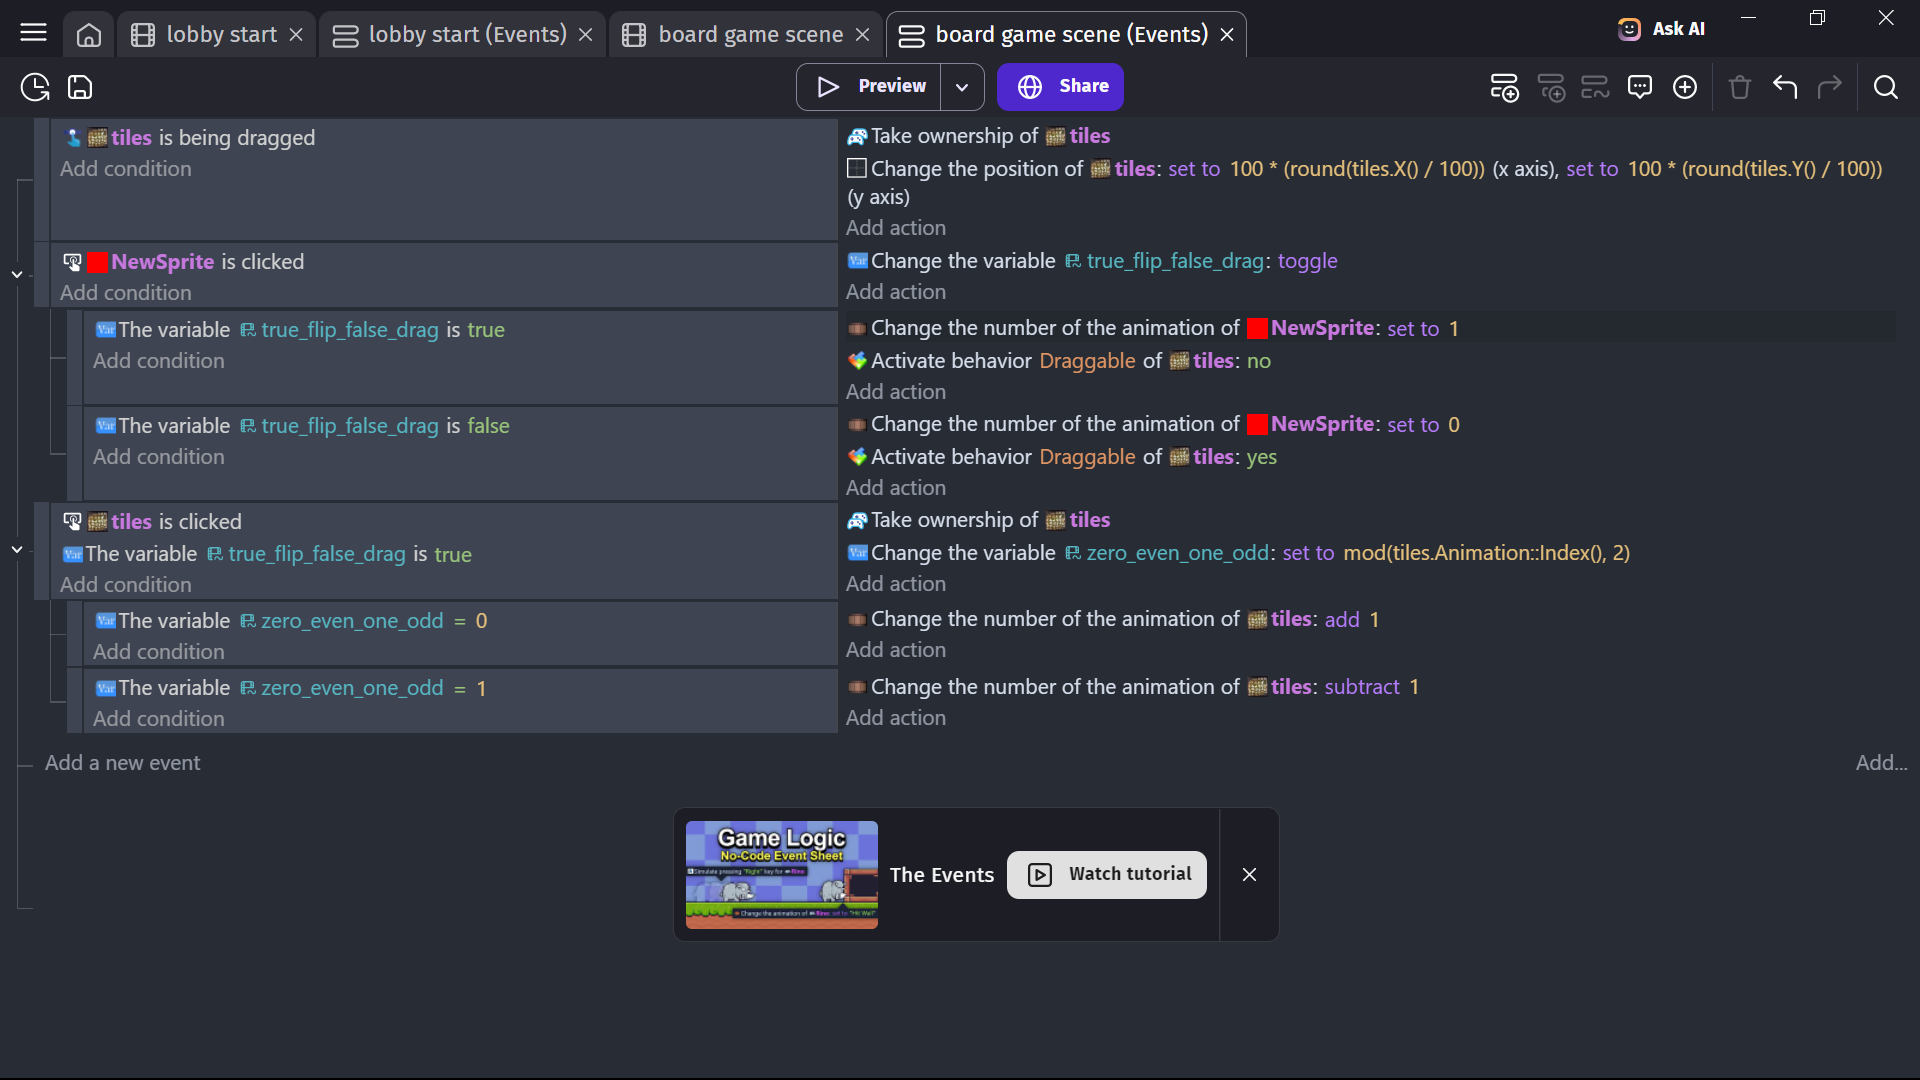
Task: Open the project manager icon
Action: [x=35, y=87]
